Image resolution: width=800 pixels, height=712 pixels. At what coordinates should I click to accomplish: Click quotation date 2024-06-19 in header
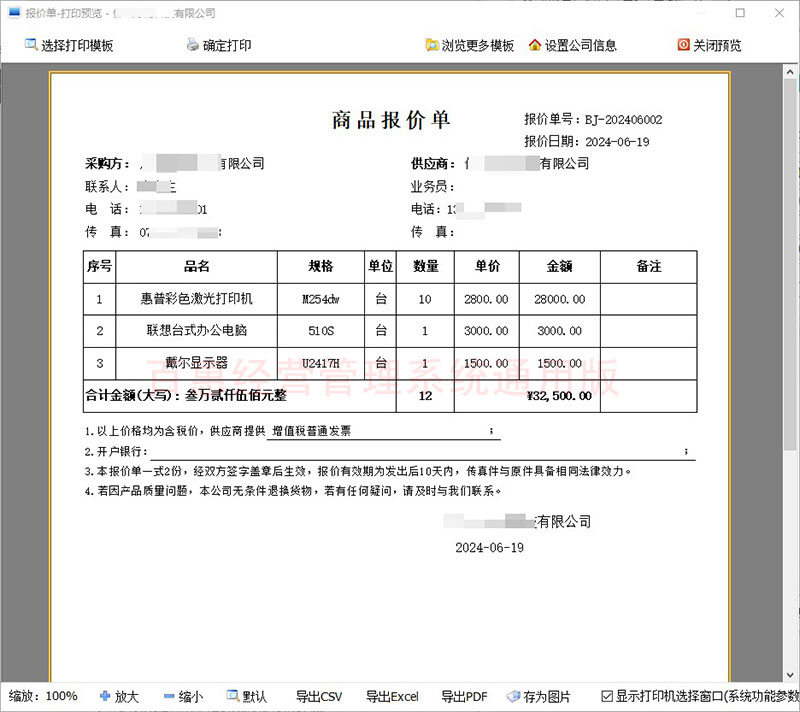click(x=617, y=142)
